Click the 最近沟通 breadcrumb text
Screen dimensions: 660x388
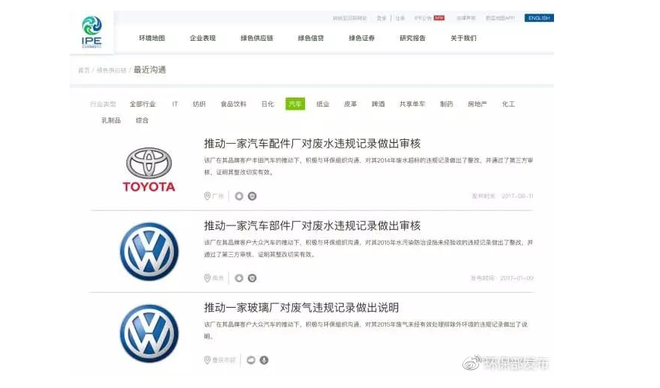click(150, 70)
